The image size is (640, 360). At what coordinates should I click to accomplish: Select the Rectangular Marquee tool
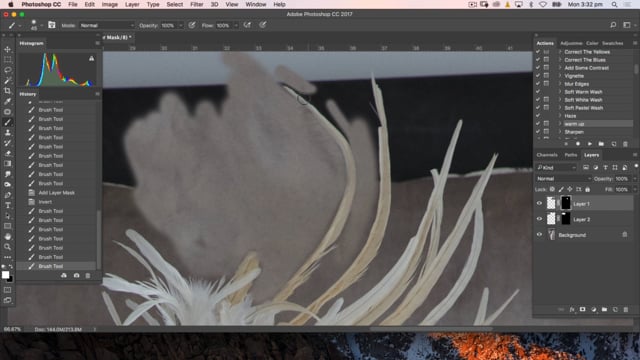(7, 60)
